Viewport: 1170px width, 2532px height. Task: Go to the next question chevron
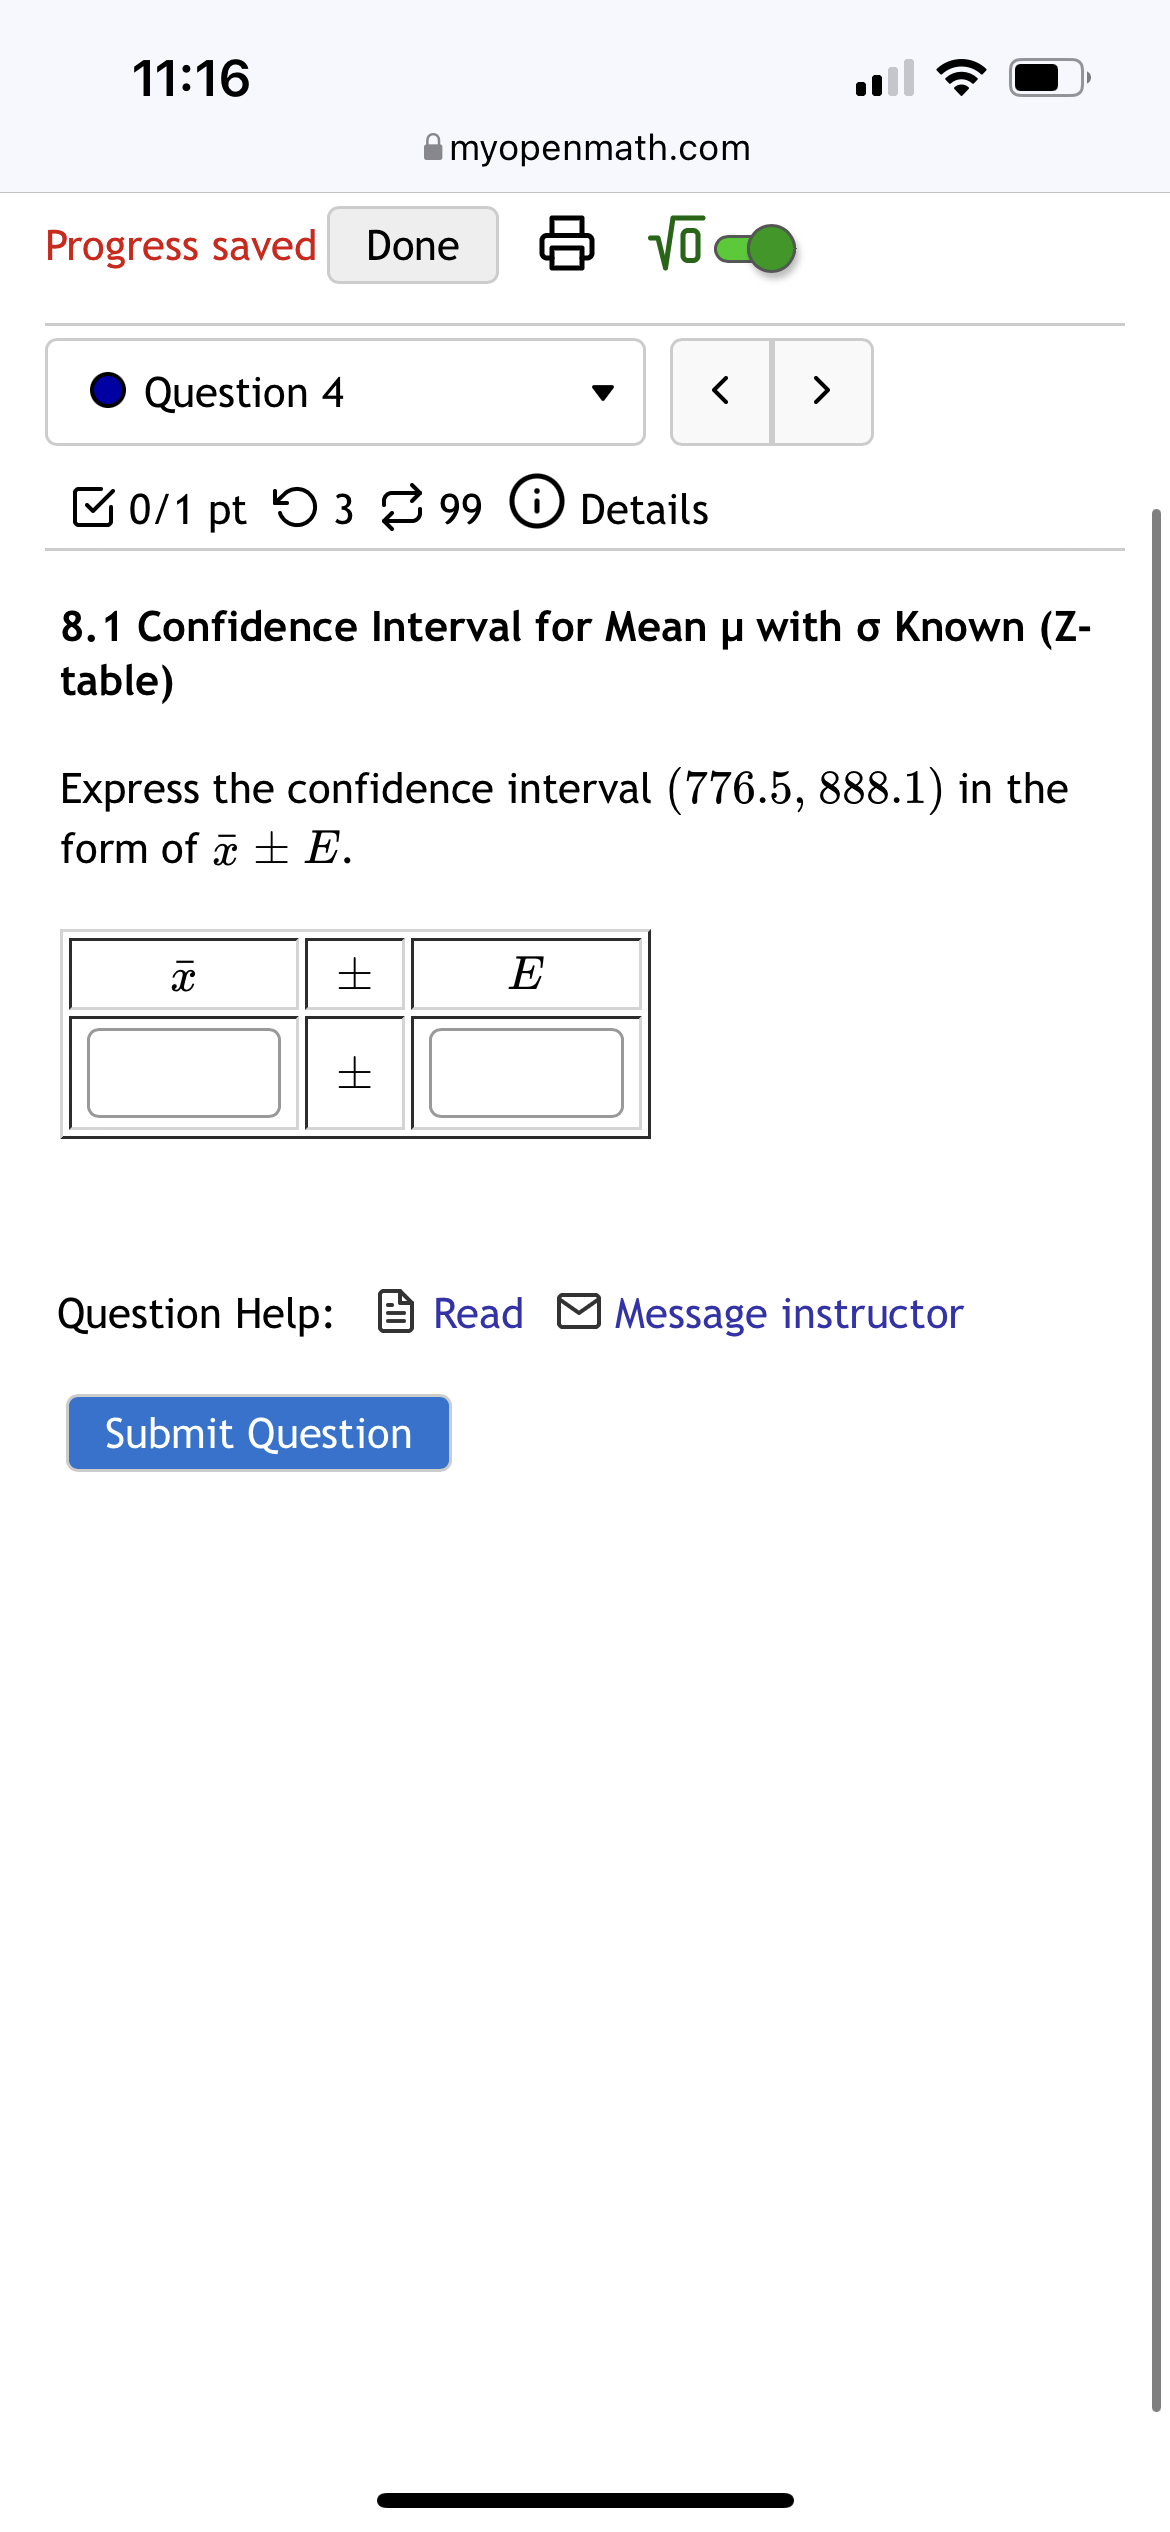click(x=820, y=391)
